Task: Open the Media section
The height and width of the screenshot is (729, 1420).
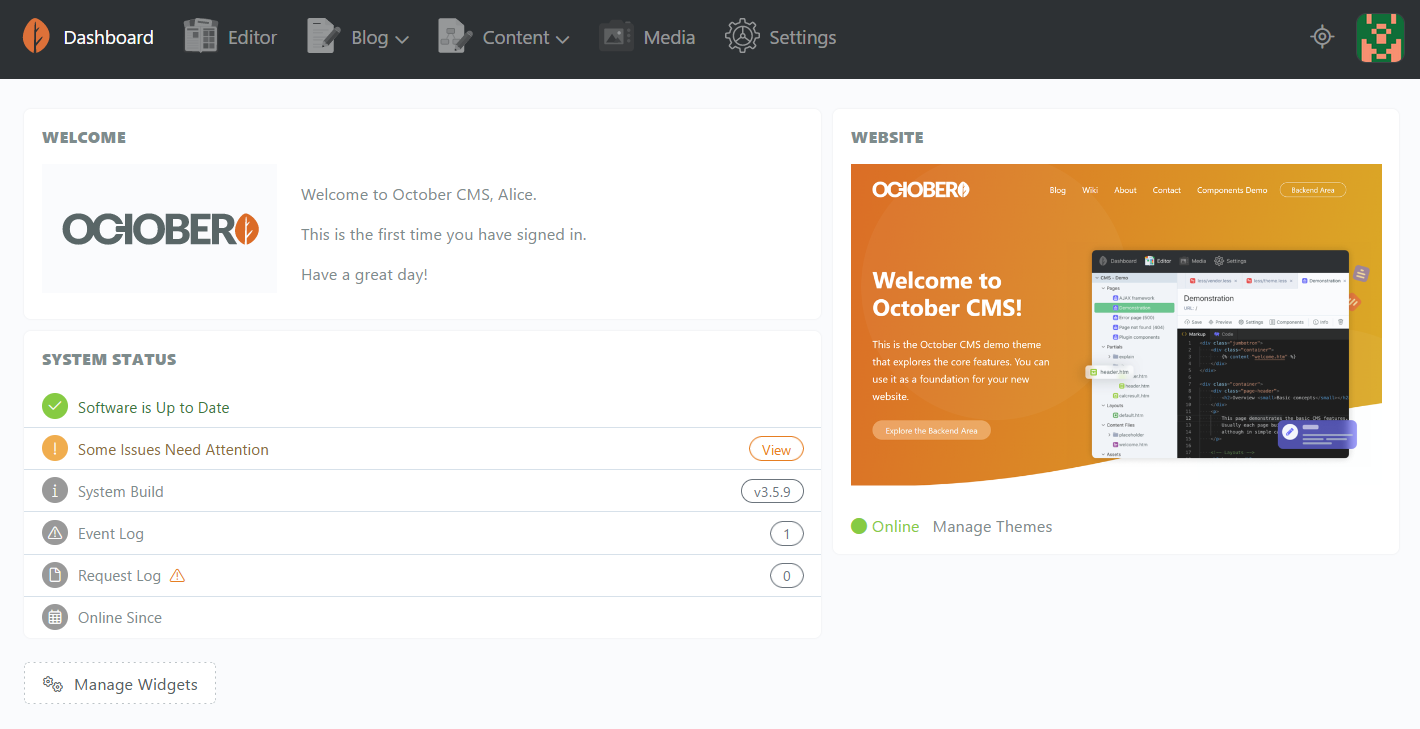Action: point(669,38)
